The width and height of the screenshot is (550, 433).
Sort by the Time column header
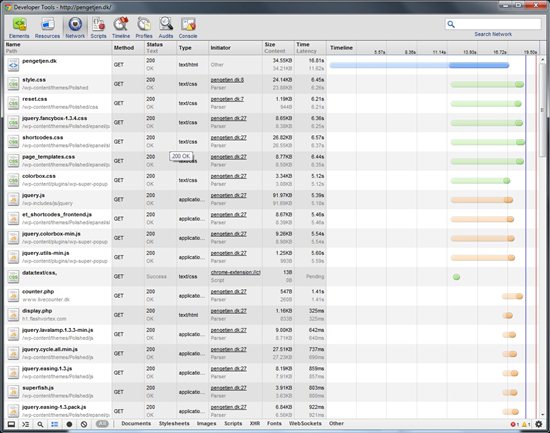coord(310,48)
